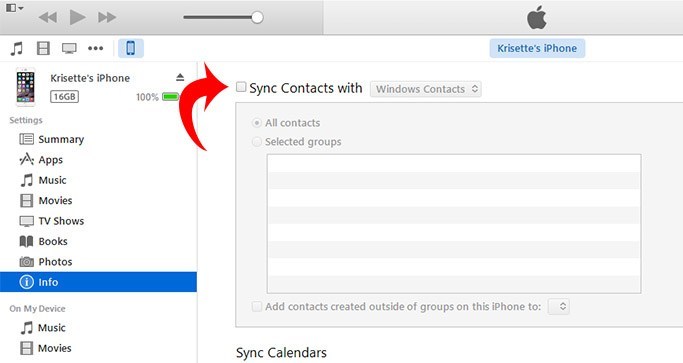Toggle Add contacts created outside of groups checkbox

[257, 307]
